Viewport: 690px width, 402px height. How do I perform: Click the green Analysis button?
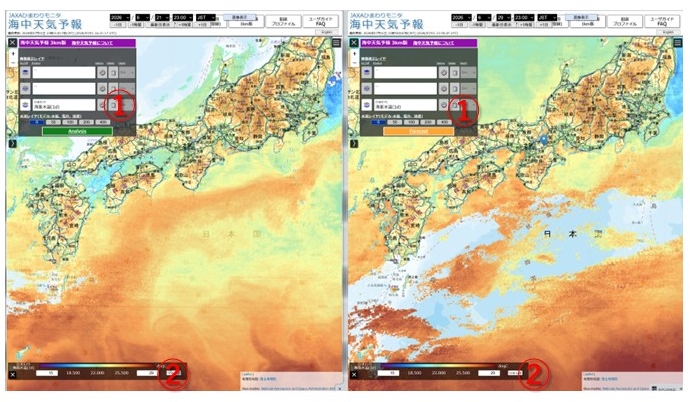(77, 131)
